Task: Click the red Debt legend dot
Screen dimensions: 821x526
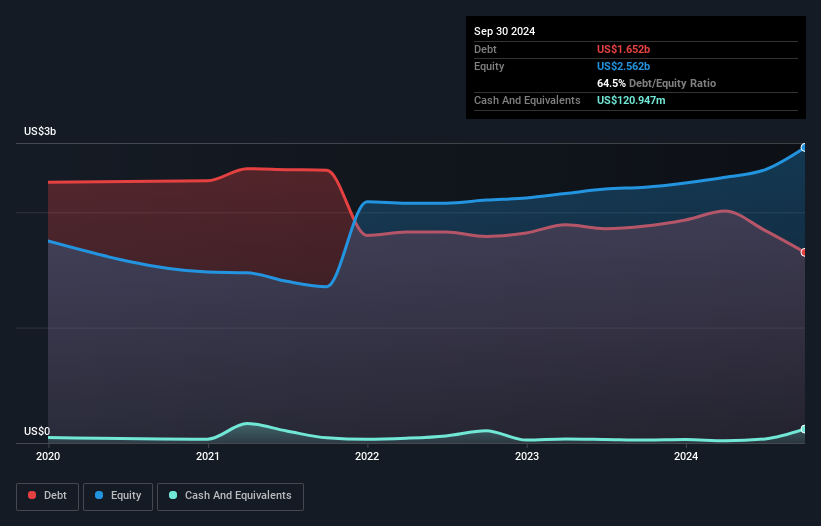Action: tap(32, 495)
